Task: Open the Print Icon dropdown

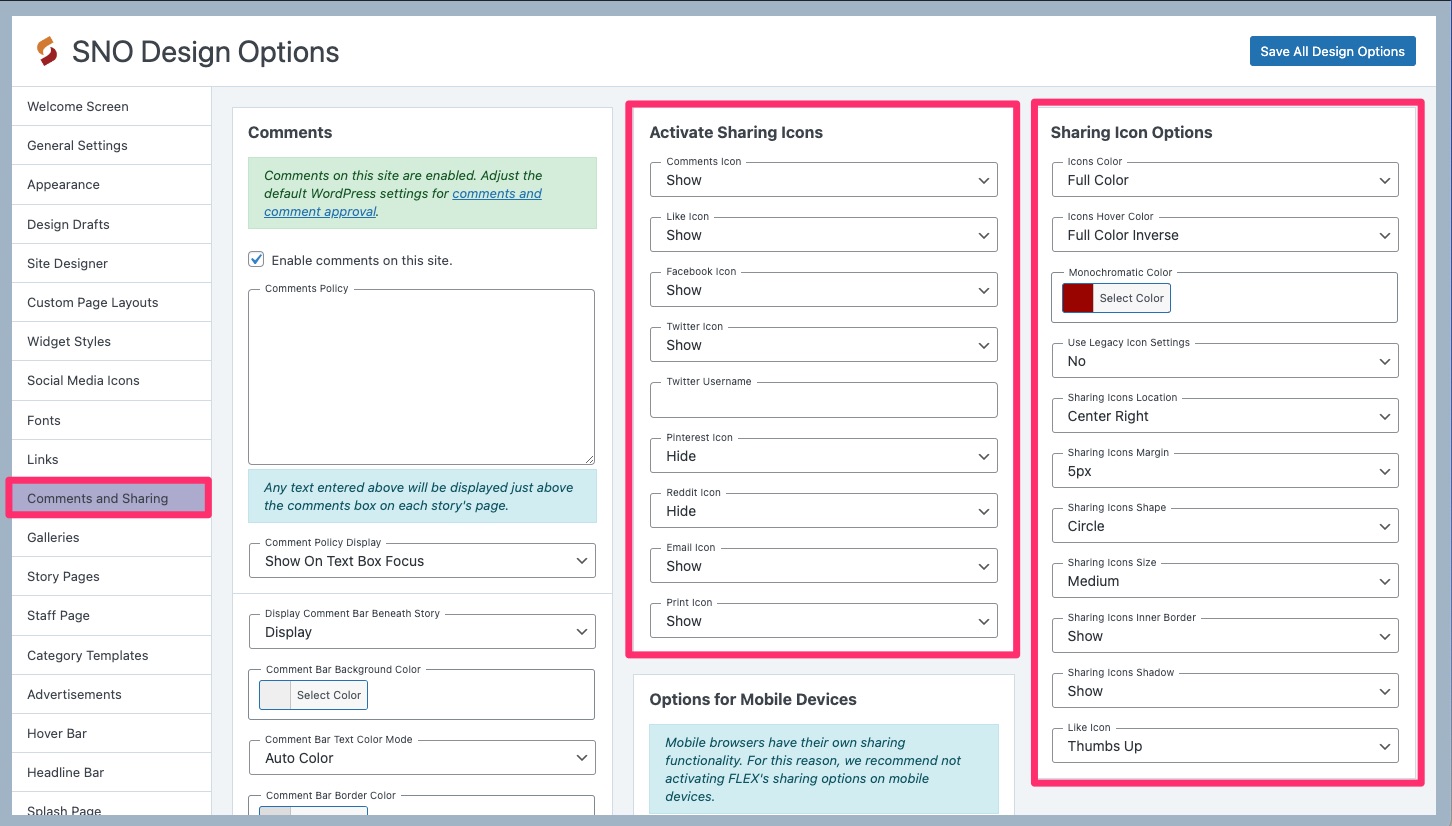Action: point(824,621)
